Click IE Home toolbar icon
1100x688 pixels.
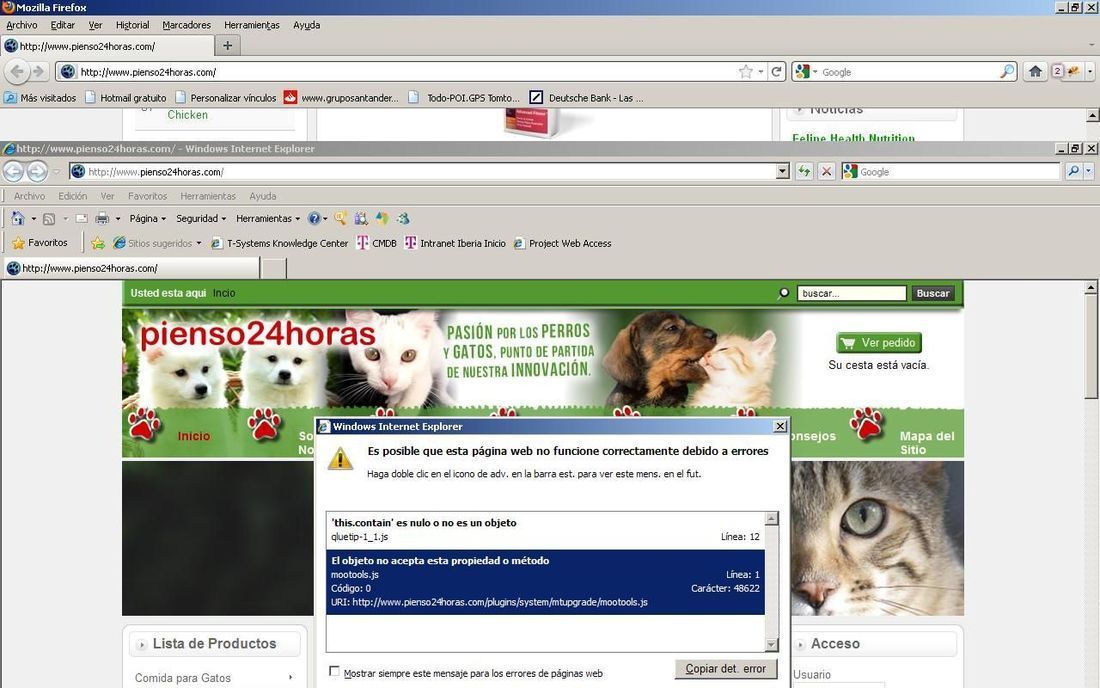tap(18, 219)
